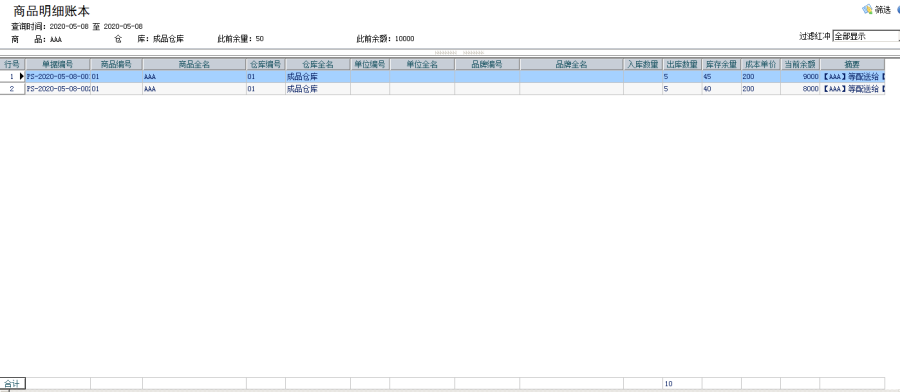Open the 过滤红冲 dropdown showing 全部显示

(x=866, y=36)
